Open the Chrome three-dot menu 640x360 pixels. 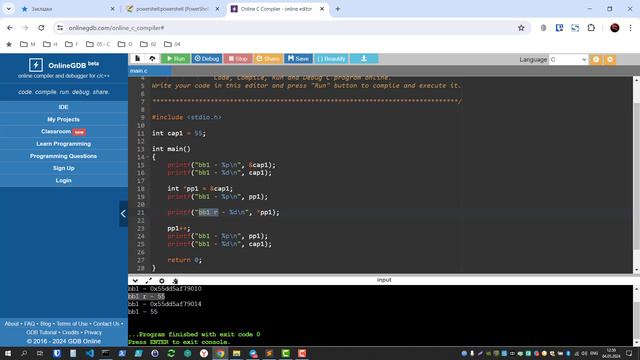point(631,28)
